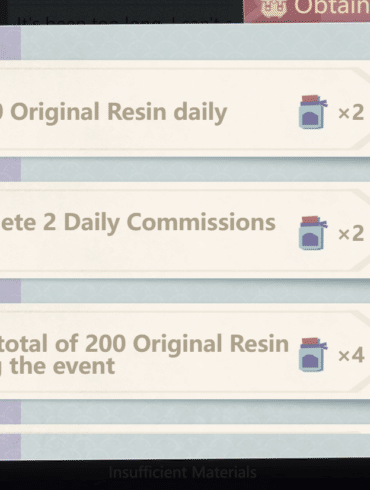Click the pointed right end of Daily Commissions card
Screen dimensions: 370x490
pyautogui.click(x=360, y=230)
